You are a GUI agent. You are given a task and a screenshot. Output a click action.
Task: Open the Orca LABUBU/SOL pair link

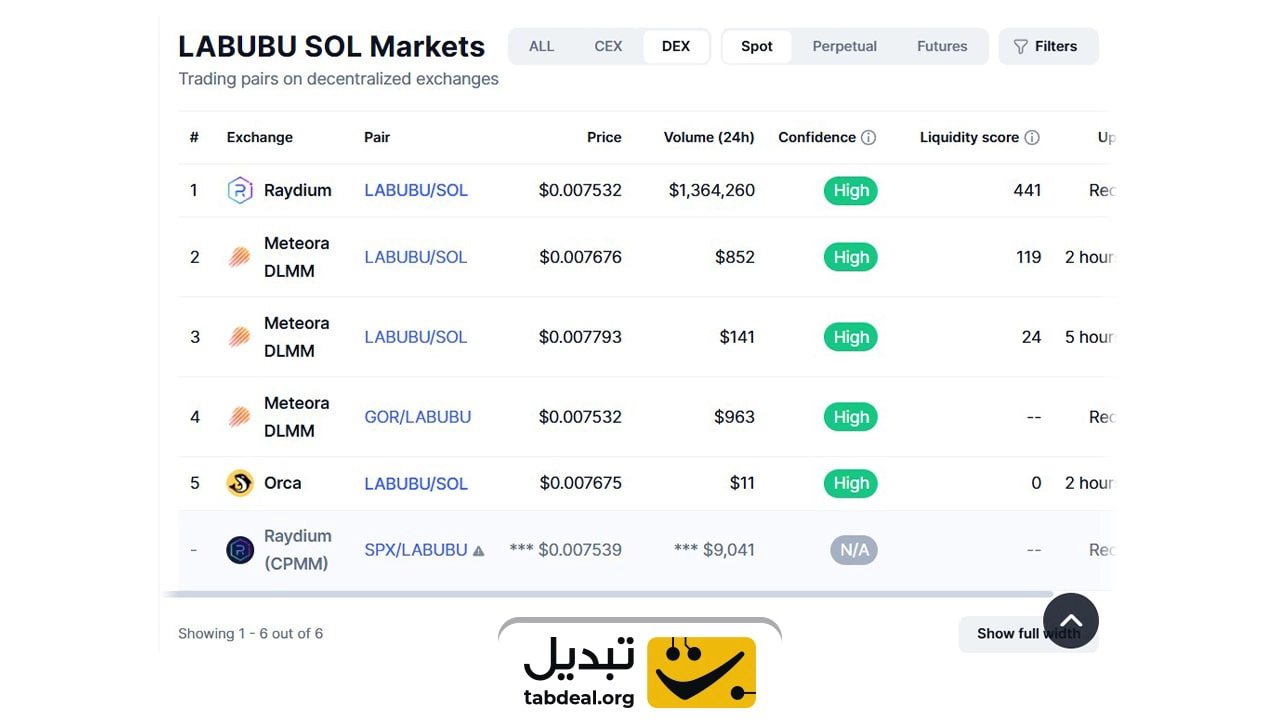pos(416,483)
